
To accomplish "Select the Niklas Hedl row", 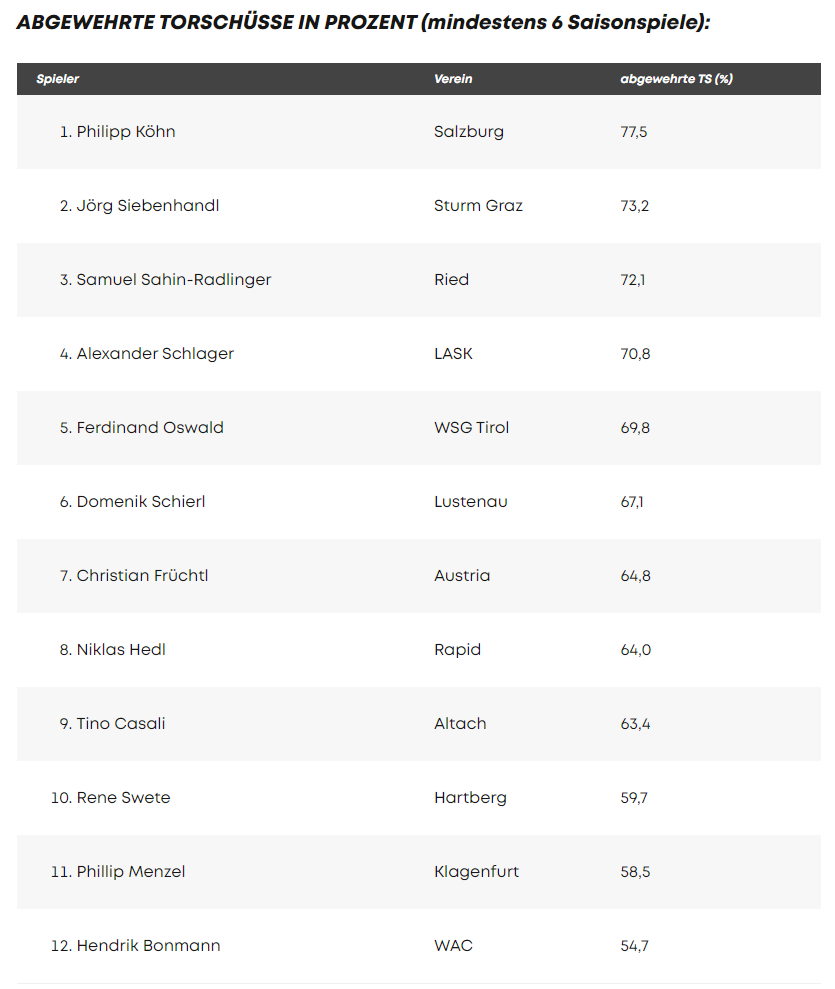I will tap(419, 650).
